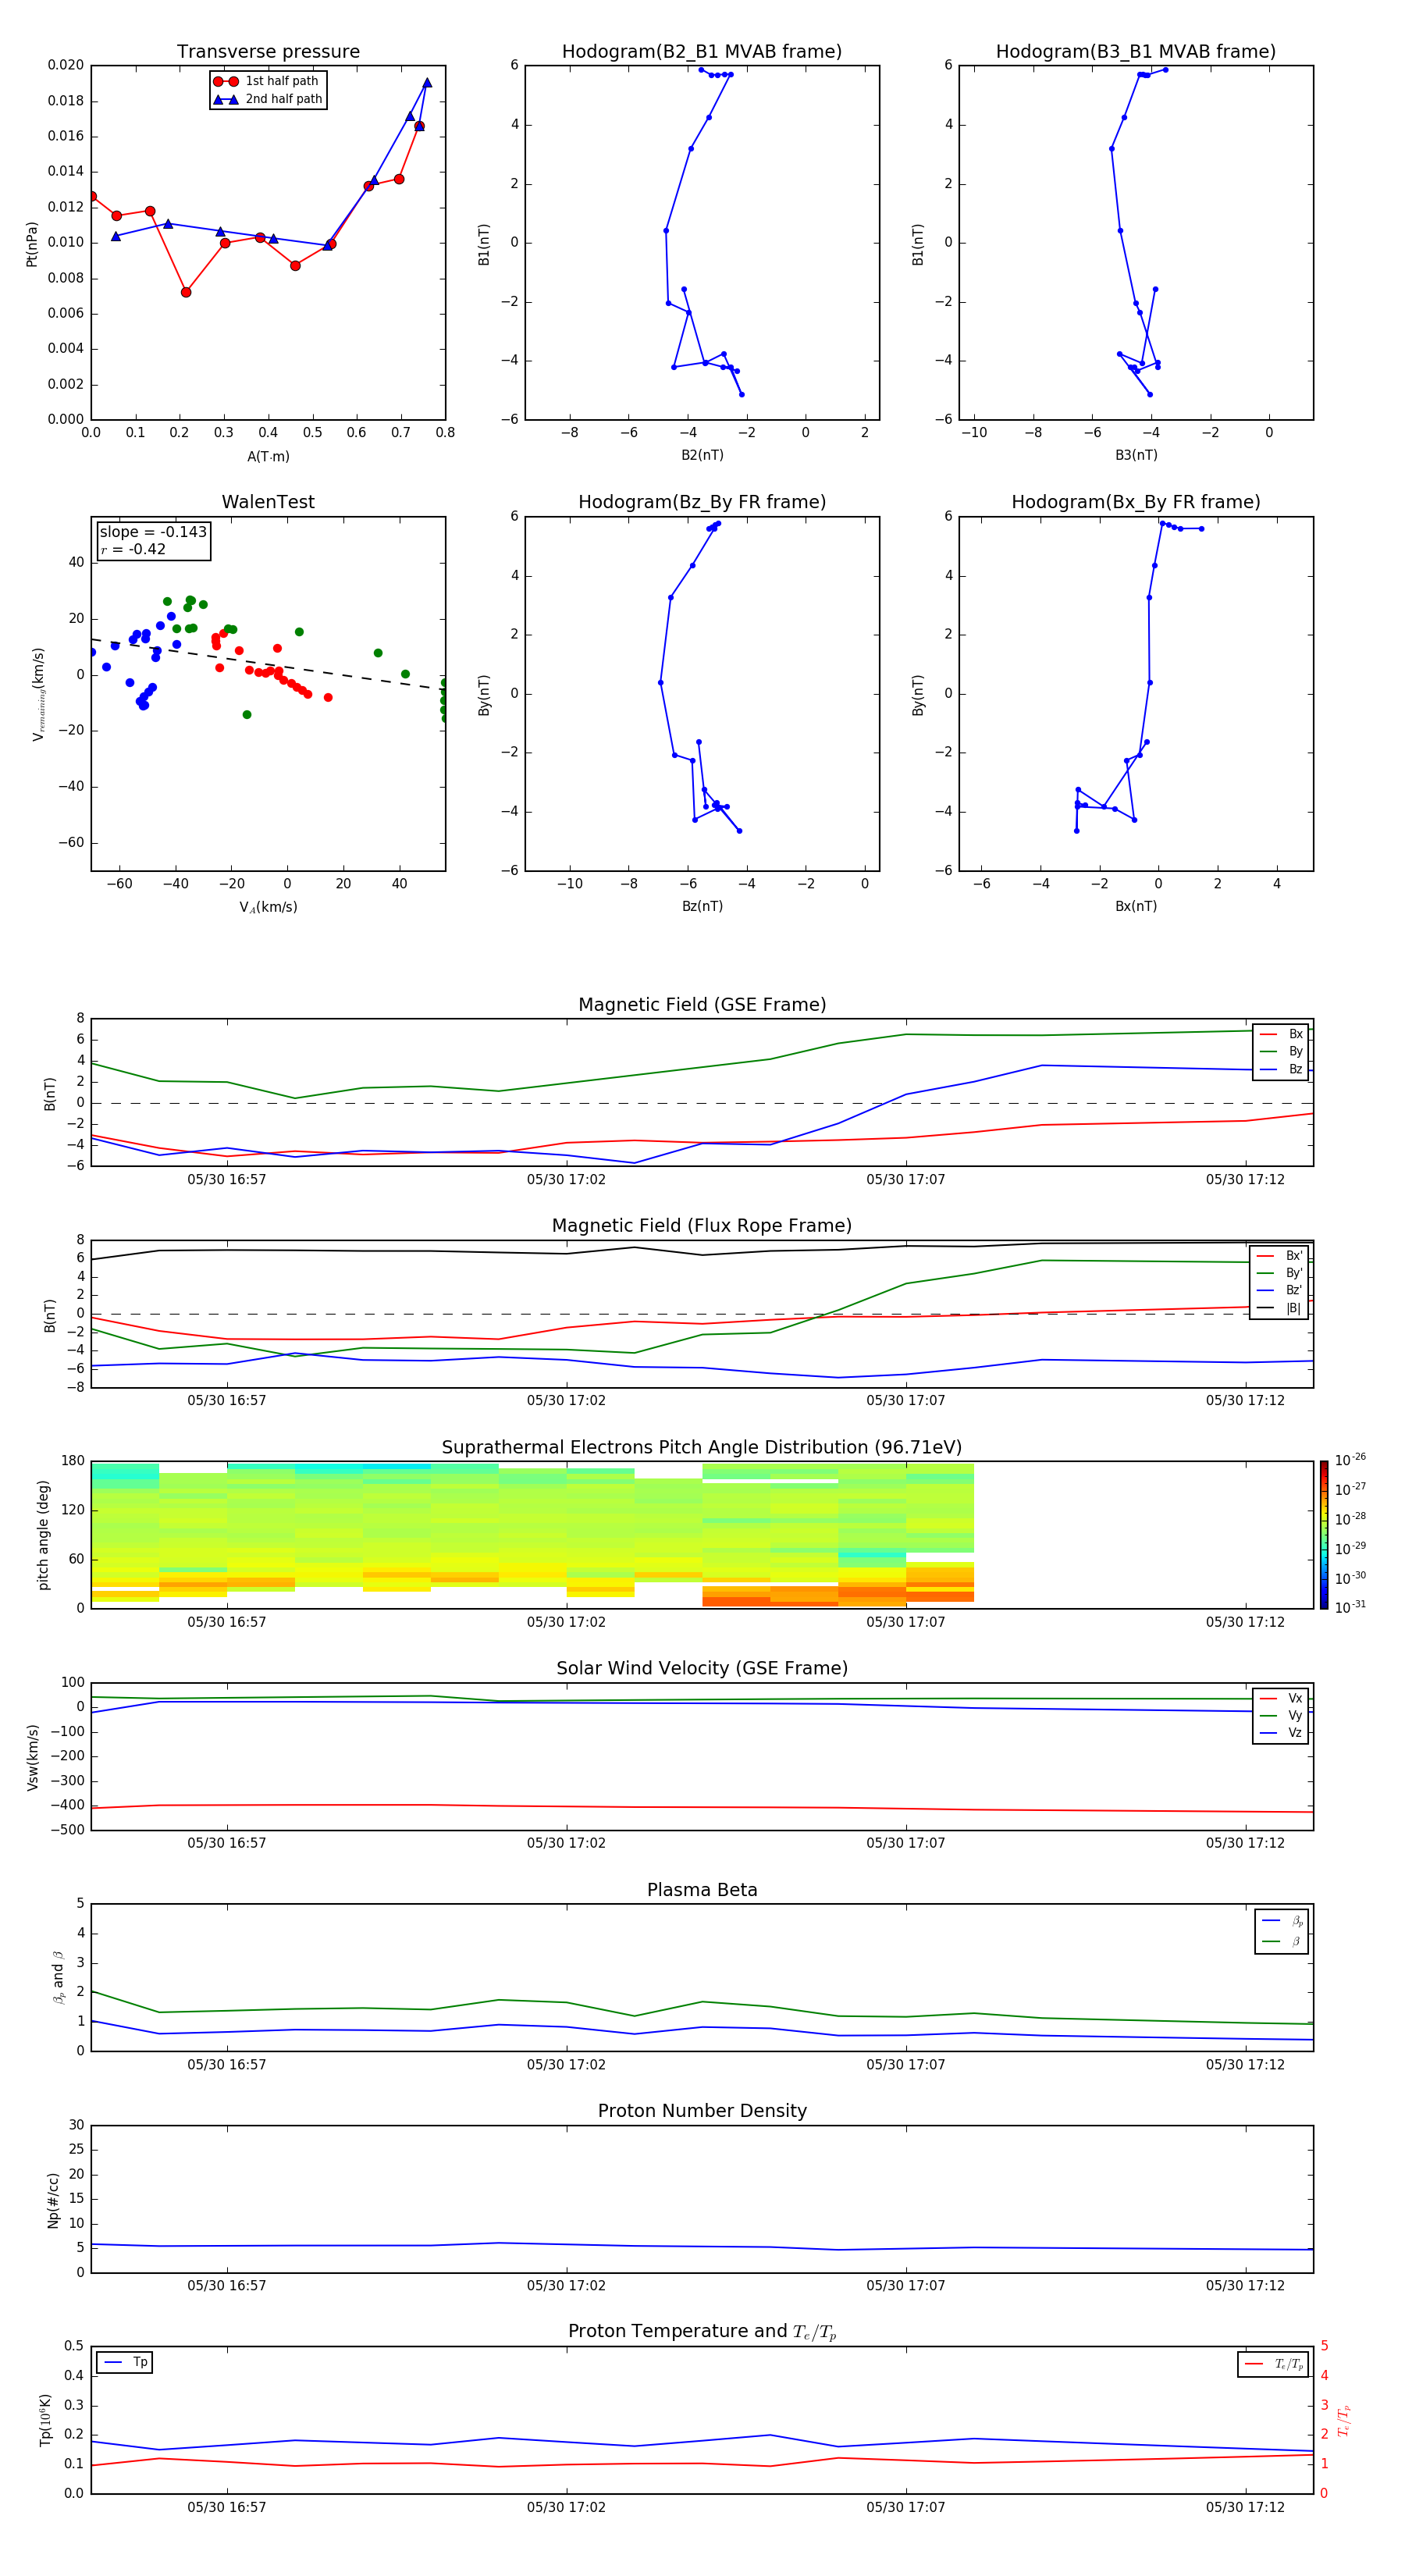Click the 'Bz(nT)' x-axis label
The width and height of the screenshot is (1405, 2576).
[702, 906]
